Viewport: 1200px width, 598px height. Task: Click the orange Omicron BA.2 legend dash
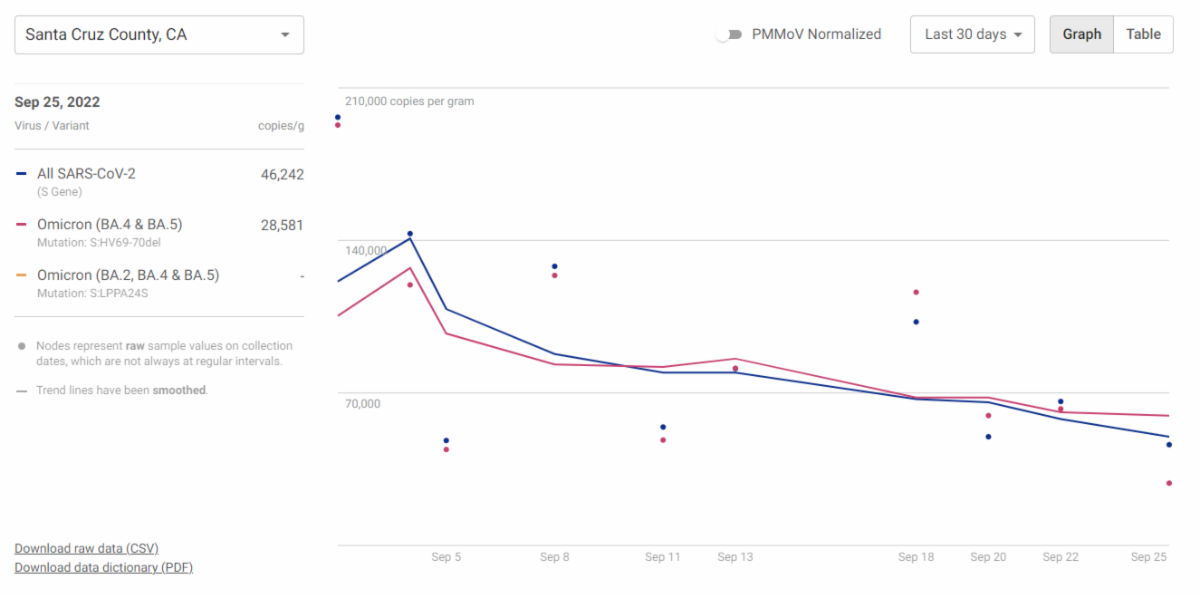coord(22,275)
